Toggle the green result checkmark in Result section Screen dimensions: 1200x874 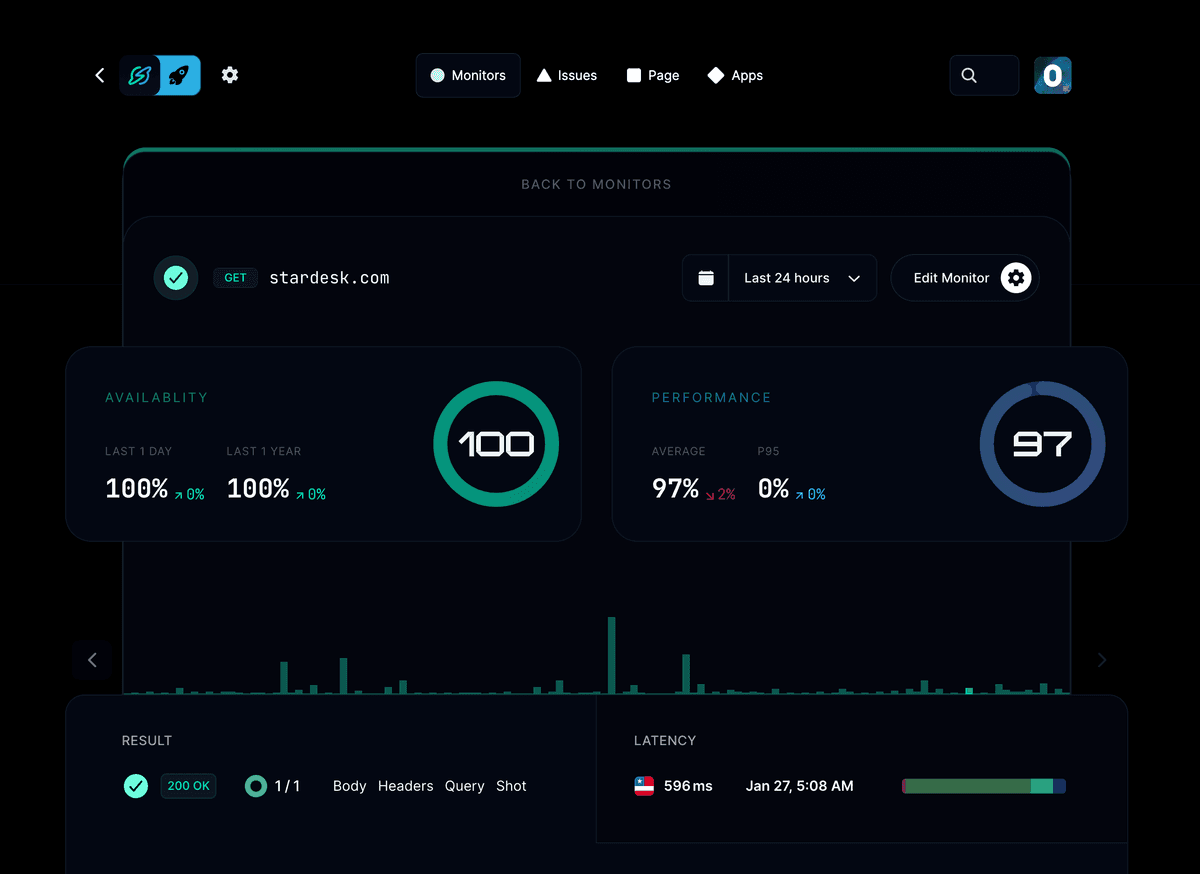click(136, 786)
